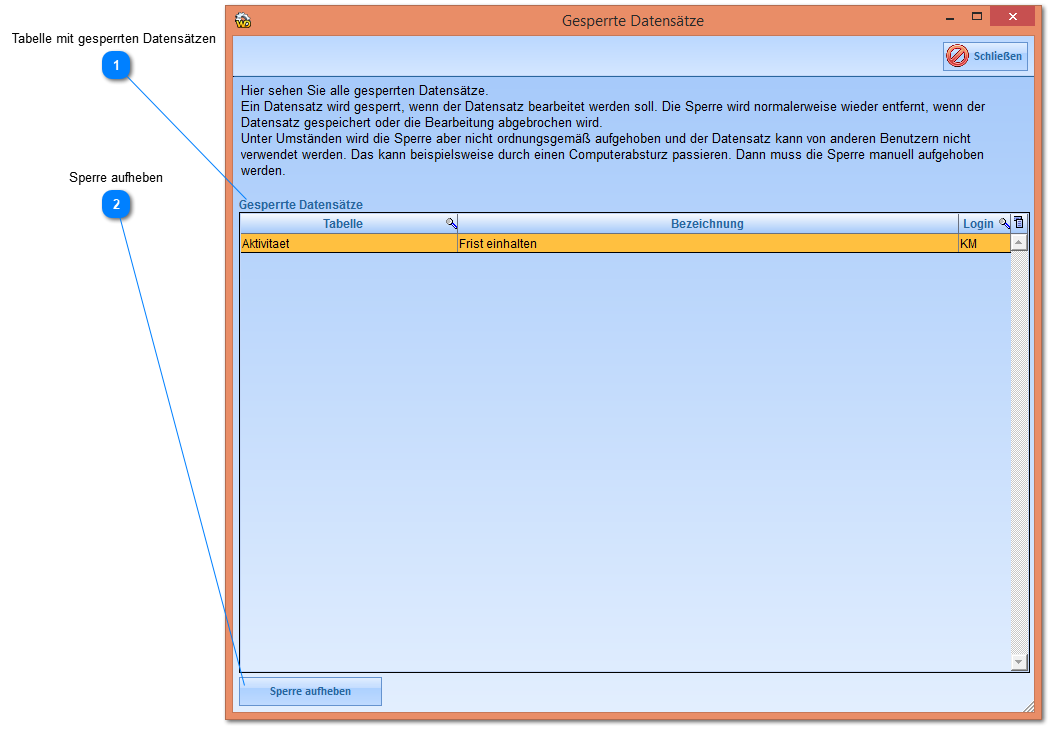This screenshot has width=1051, height=729.
Task: Click the scrollbar down arrow
Action: click(x=1019, y=662)
